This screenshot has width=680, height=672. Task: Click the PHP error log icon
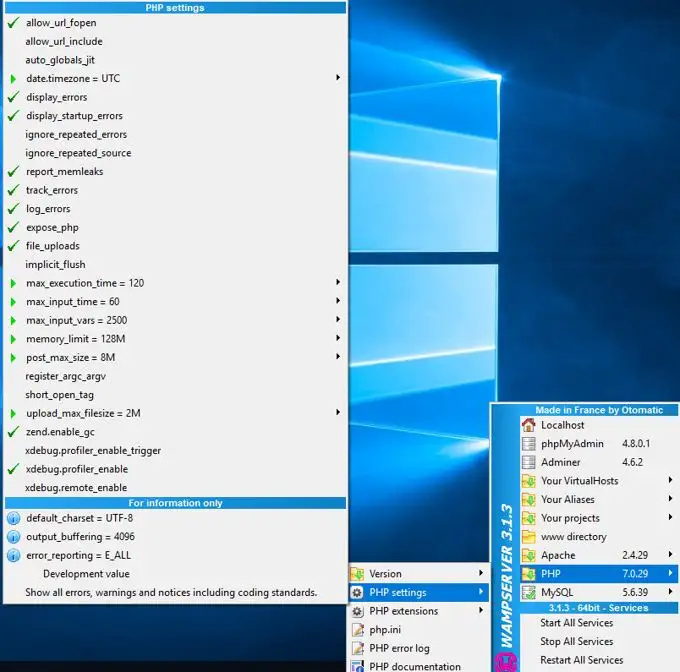tap(357, 648)
